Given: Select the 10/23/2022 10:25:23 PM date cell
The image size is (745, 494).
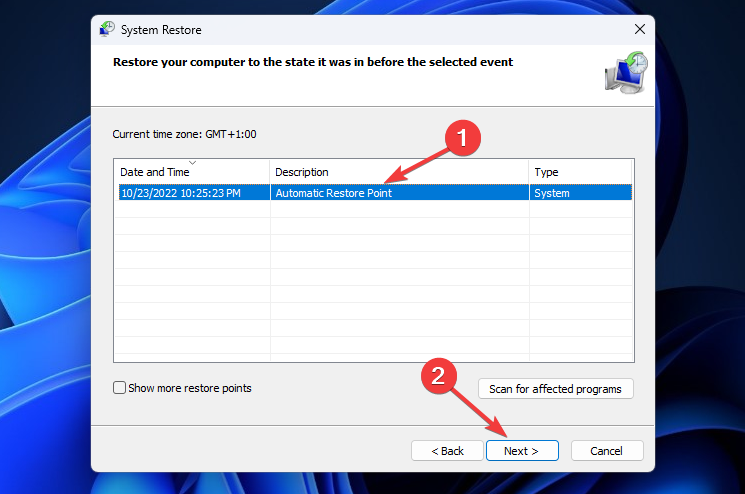Looking at the screenshot, I should (x=194, y=193).
